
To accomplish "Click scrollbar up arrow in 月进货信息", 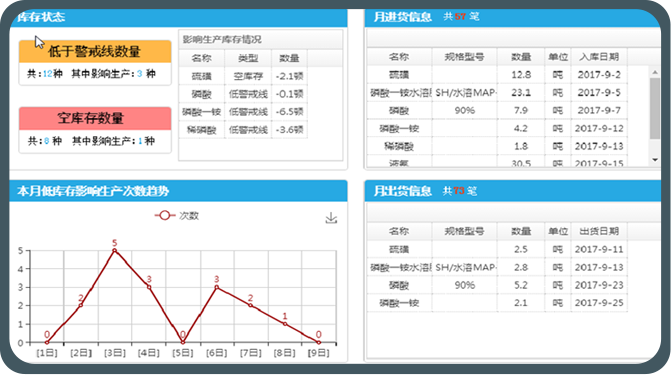I will pos(655,72).
